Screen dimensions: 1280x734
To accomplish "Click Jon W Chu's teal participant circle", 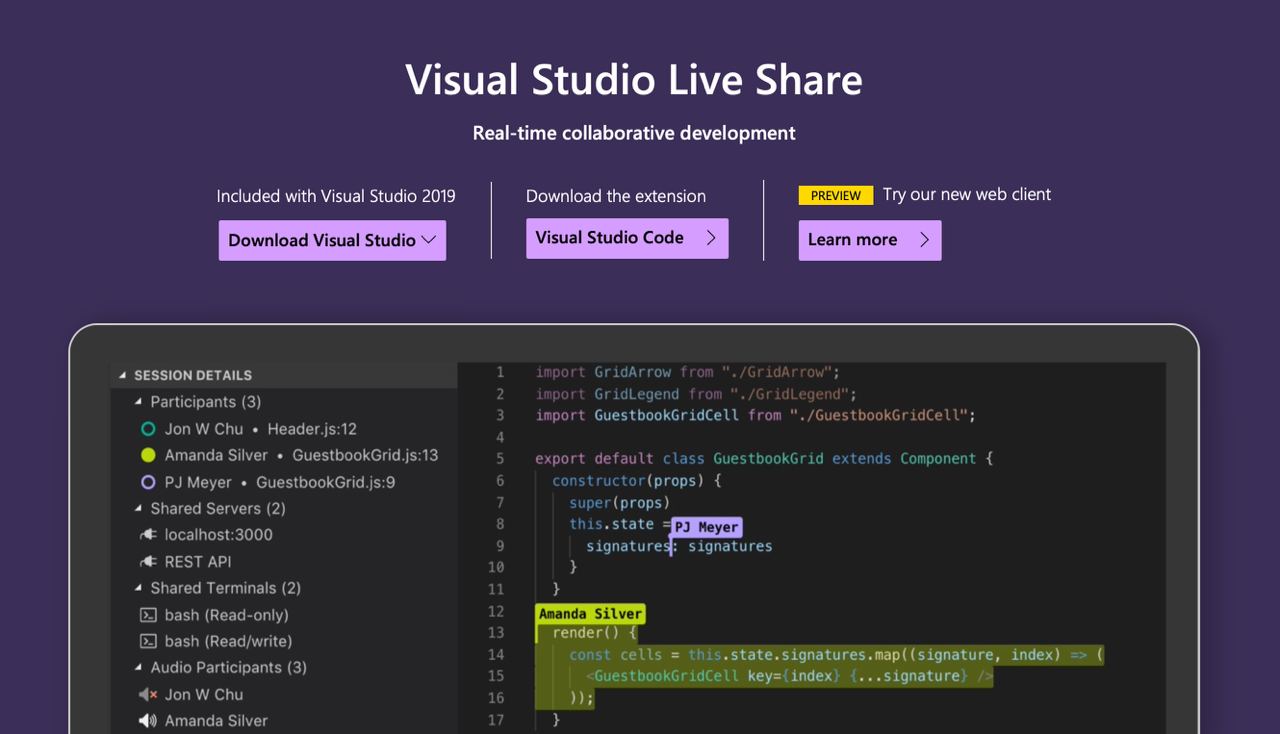I will click(148, 429).
